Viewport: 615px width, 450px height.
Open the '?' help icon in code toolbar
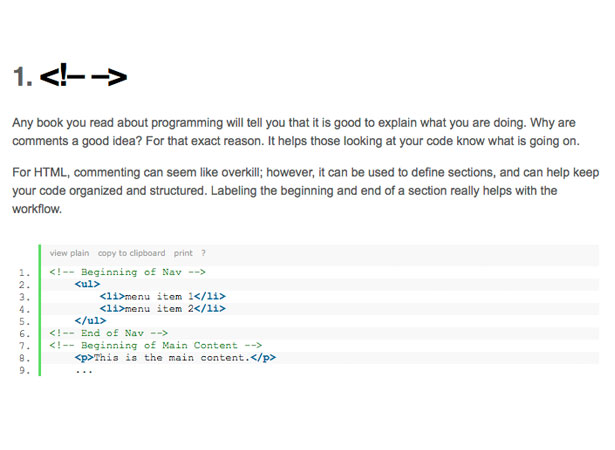point(203,253)
